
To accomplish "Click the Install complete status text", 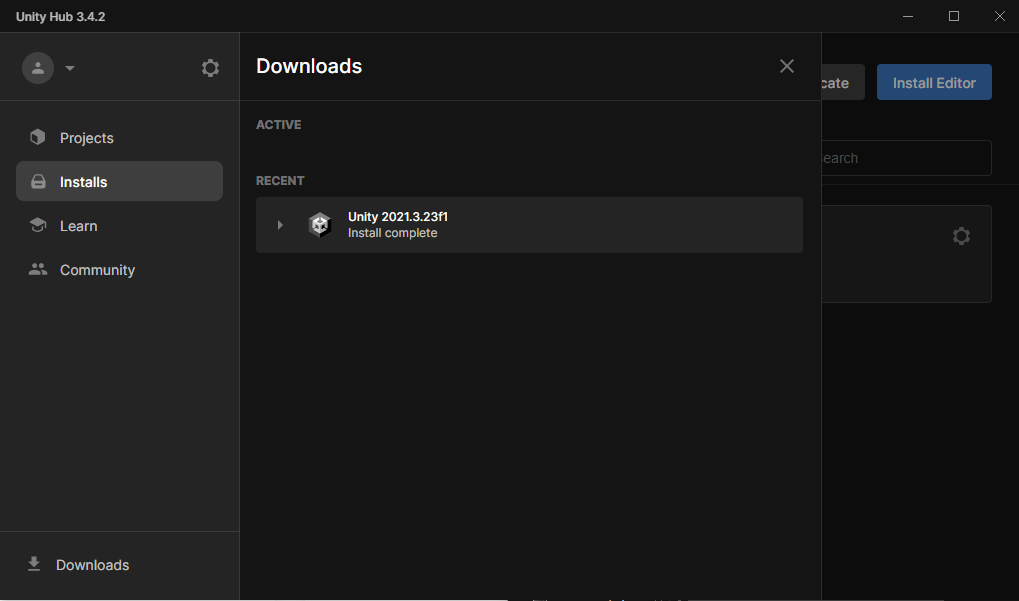I will (393, 233).
